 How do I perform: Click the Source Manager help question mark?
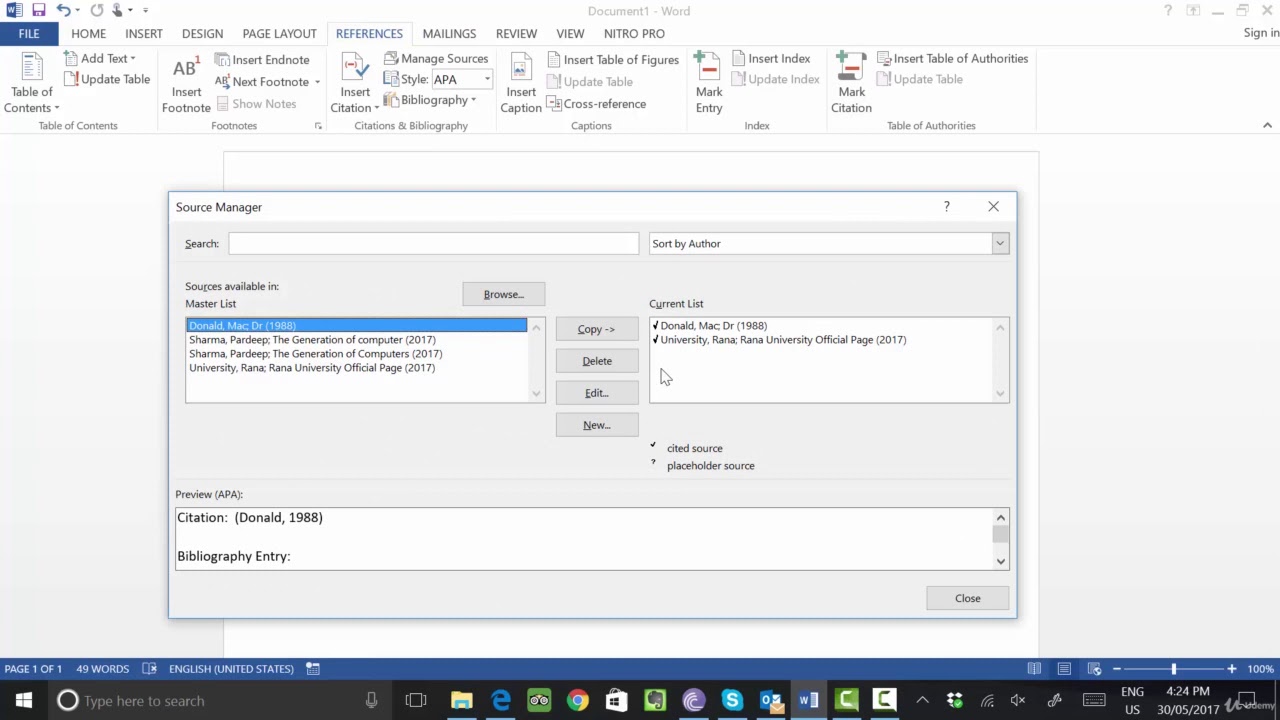click(x=946, y=207)
